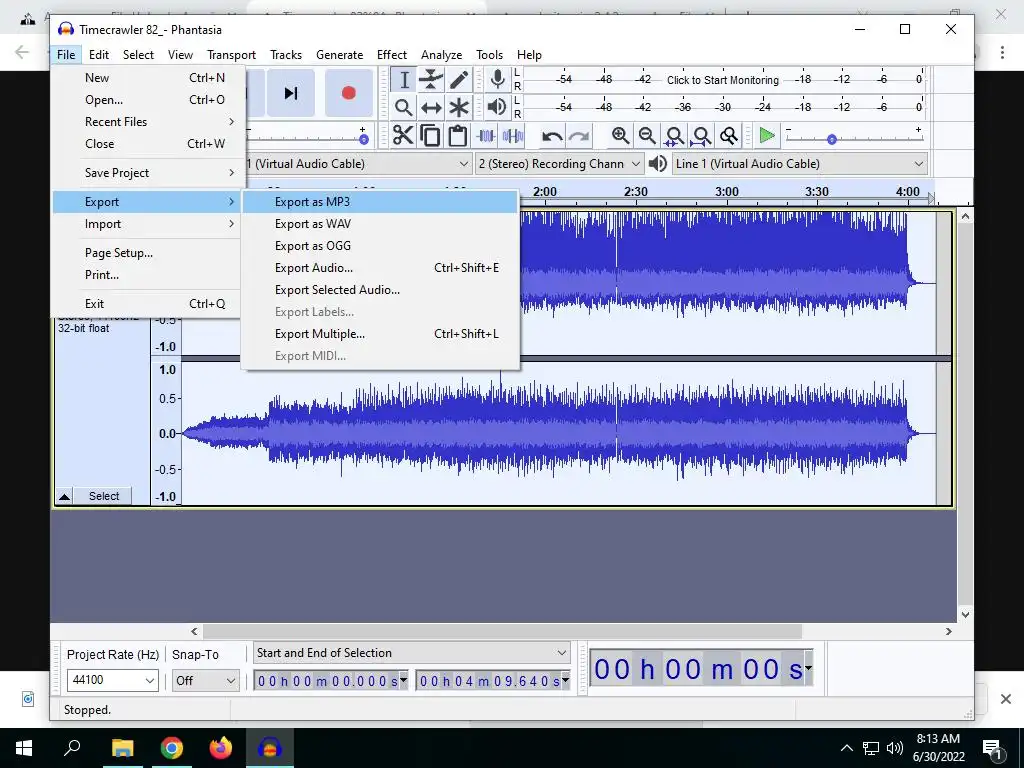This screenshot has width=1024, height=768.
Task: Open Firefox from the taskbar
Action: tap(221, 748)
